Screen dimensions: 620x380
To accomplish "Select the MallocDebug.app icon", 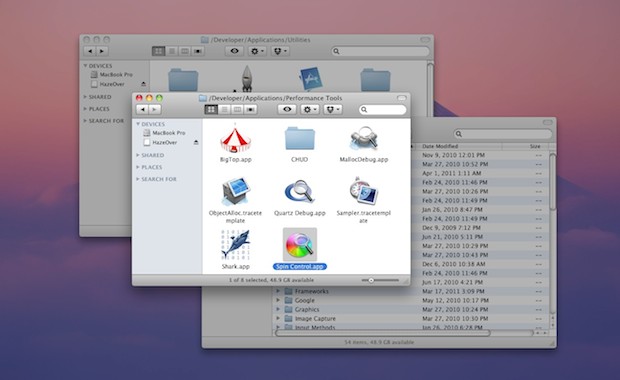I will pos(364,138).
